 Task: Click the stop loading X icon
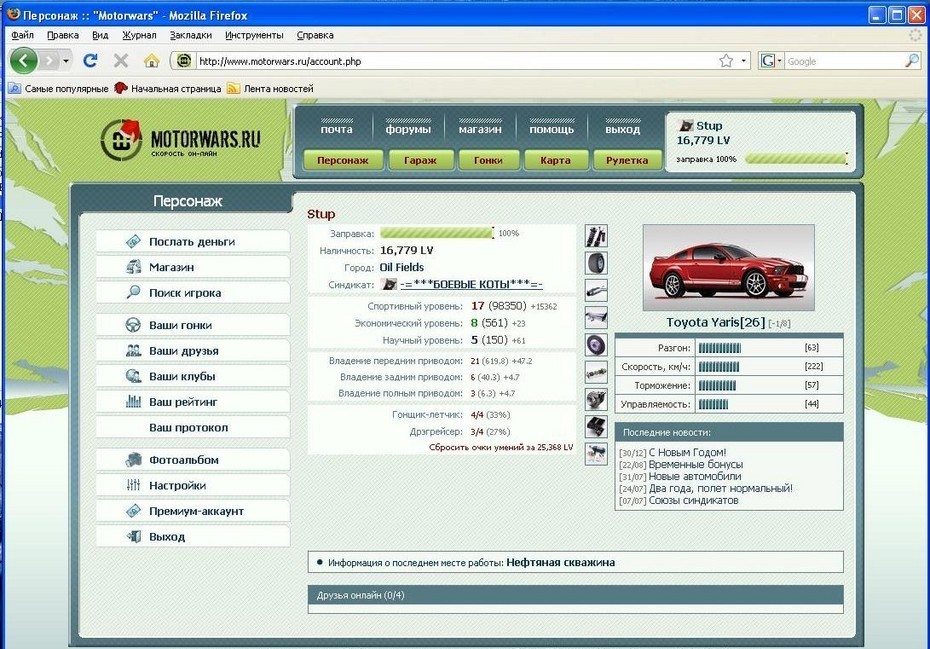point(121,61)
